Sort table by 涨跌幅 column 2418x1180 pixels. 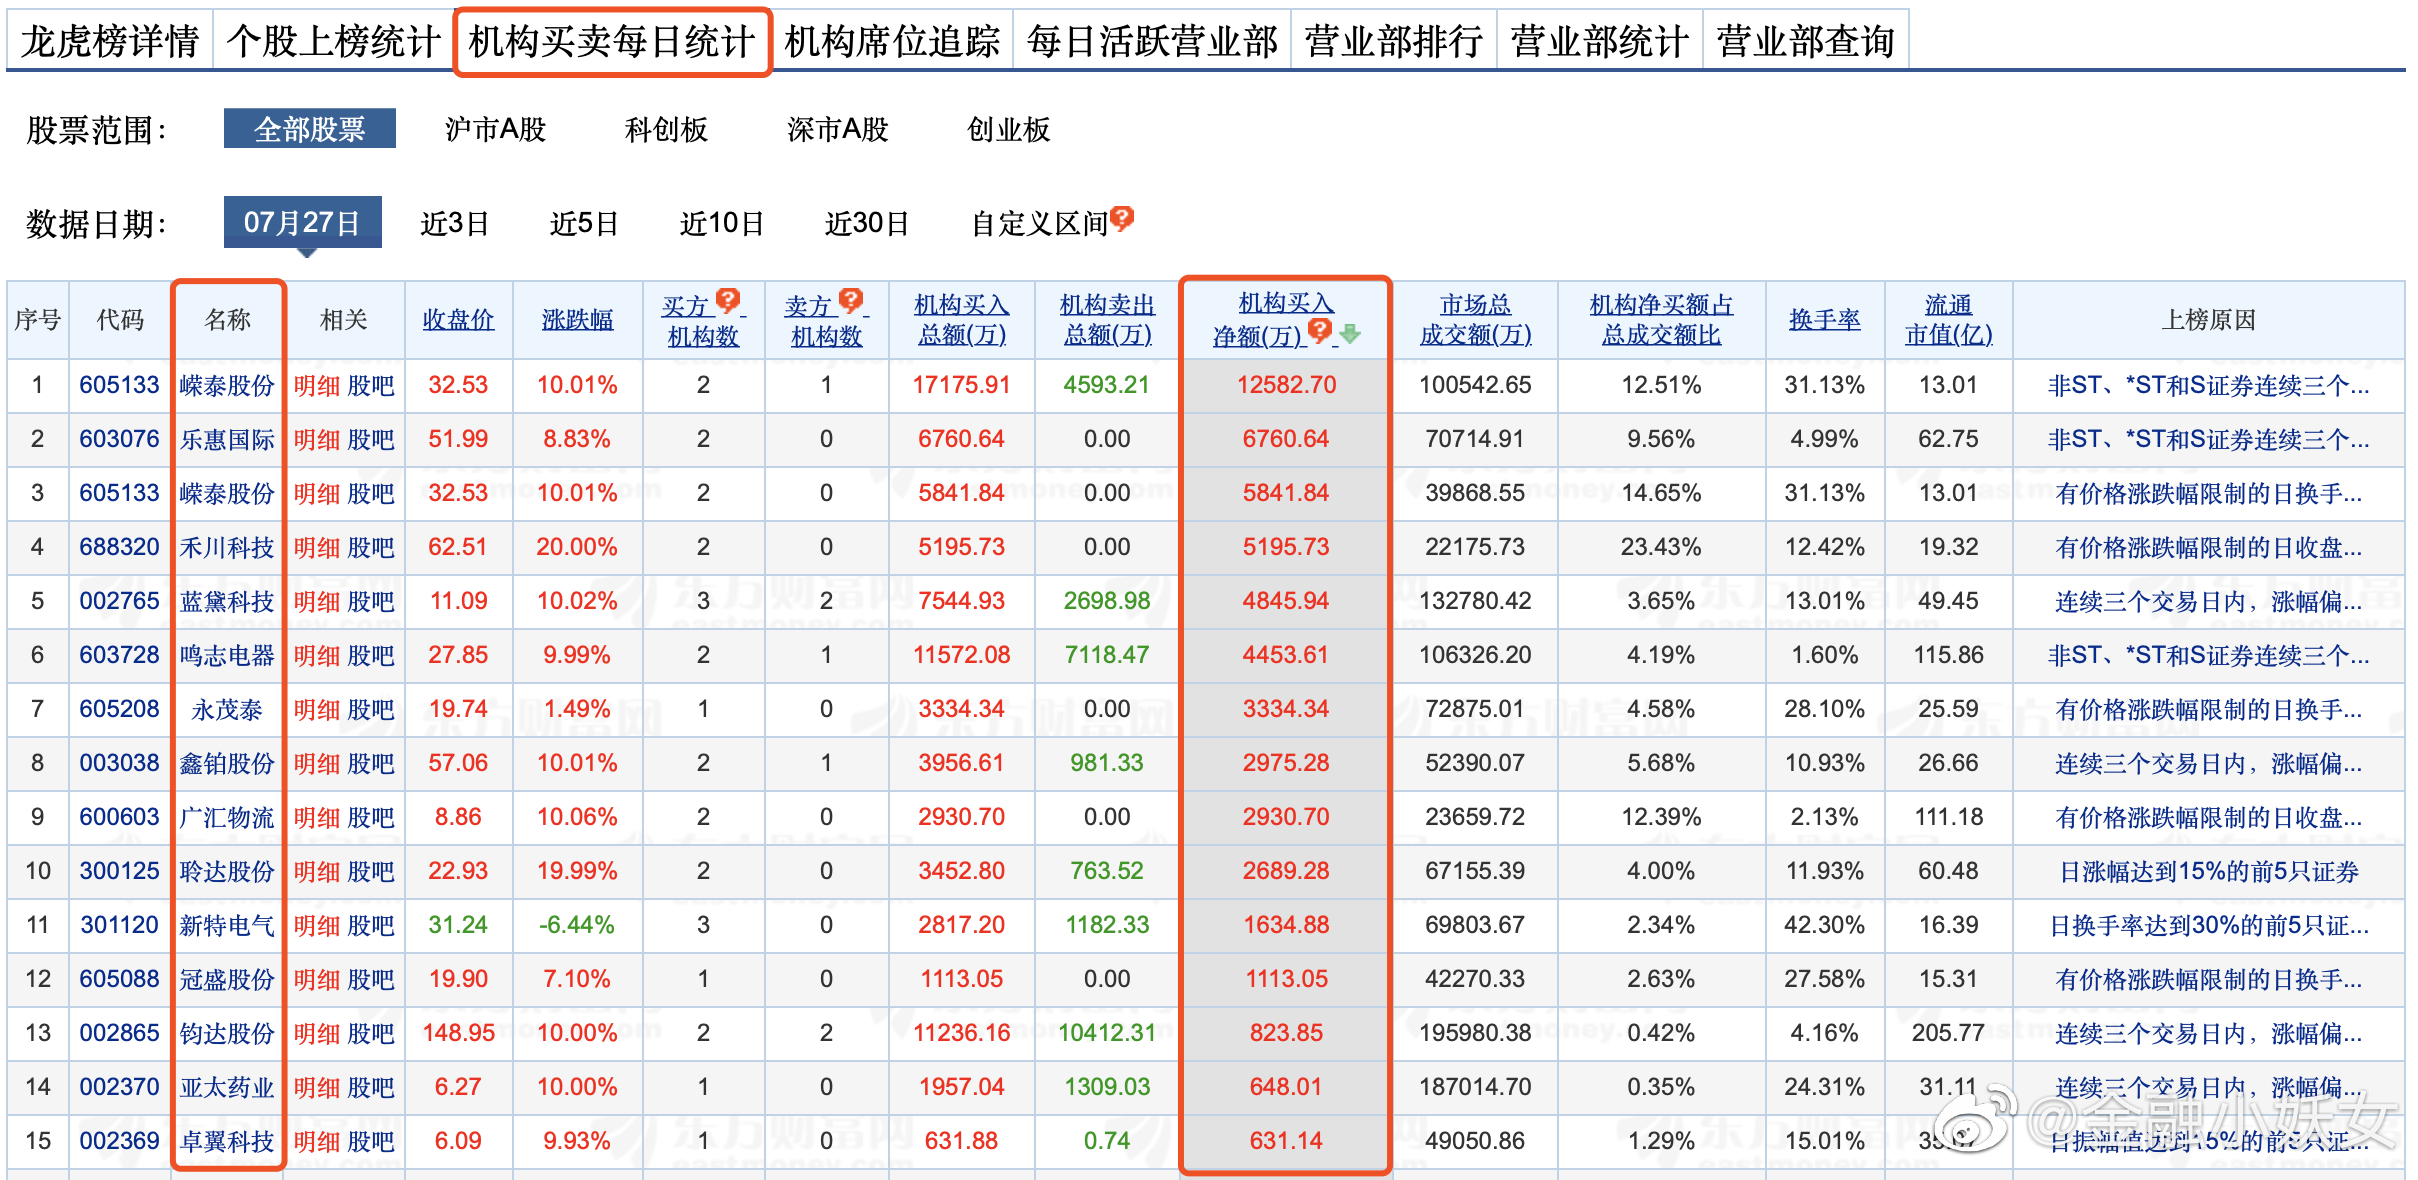[577, 320]
